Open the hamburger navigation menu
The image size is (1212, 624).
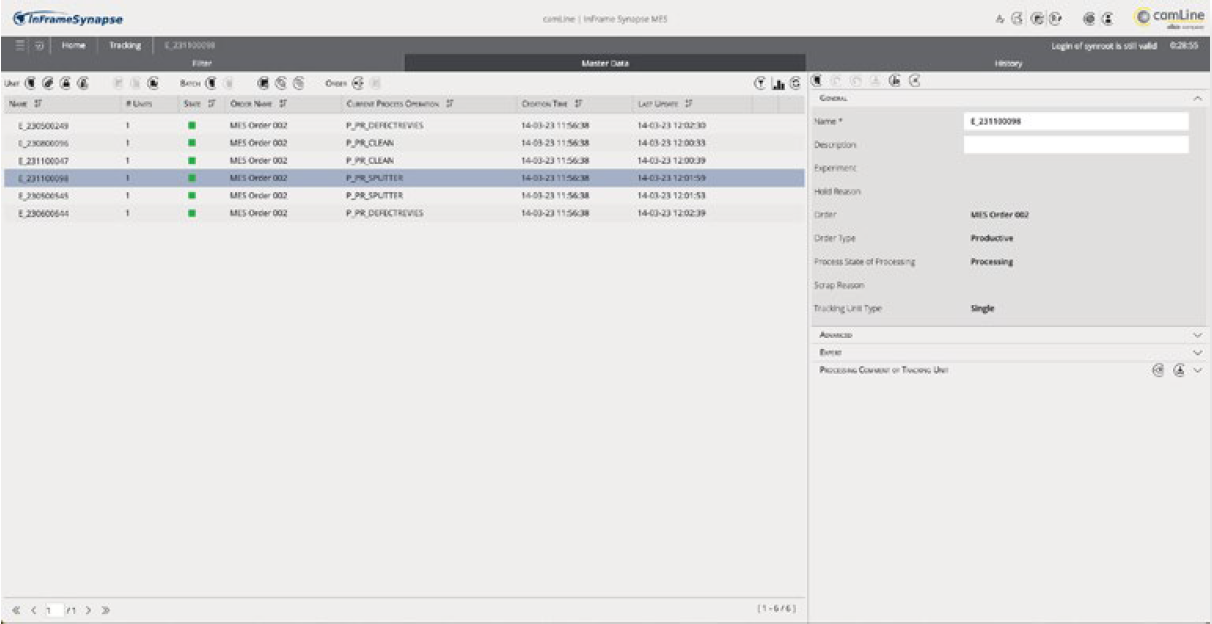[x=19, y=45]
